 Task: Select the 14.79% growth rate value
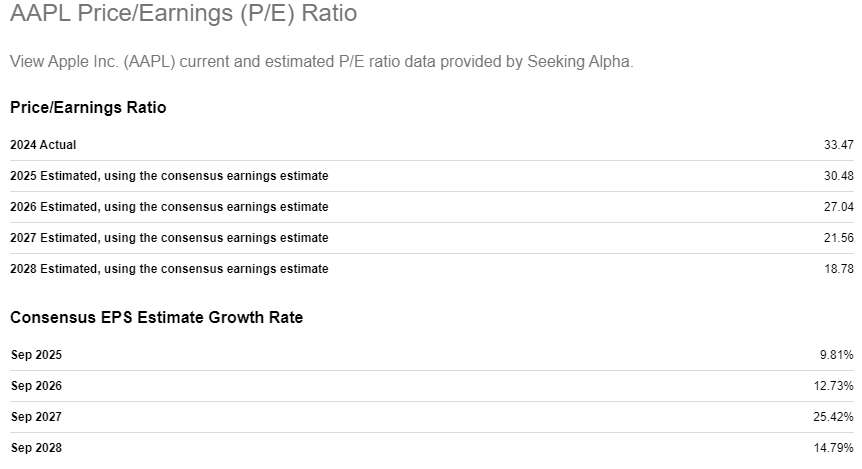pyautogui.click(x=833, y=448)
